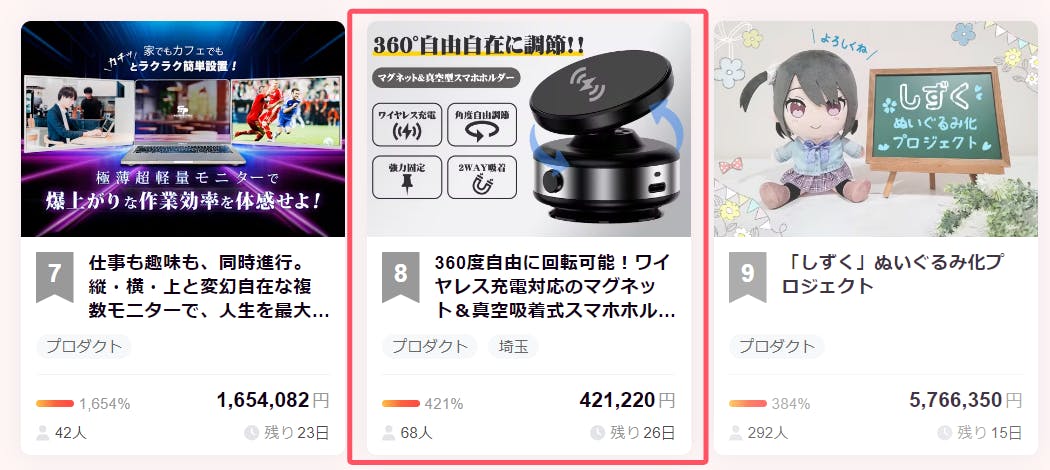Open title 「しずく」ぬいぐるみ化プロジェクト
Viewport: 1050px width, 470px height.
[x=892, y=274]
